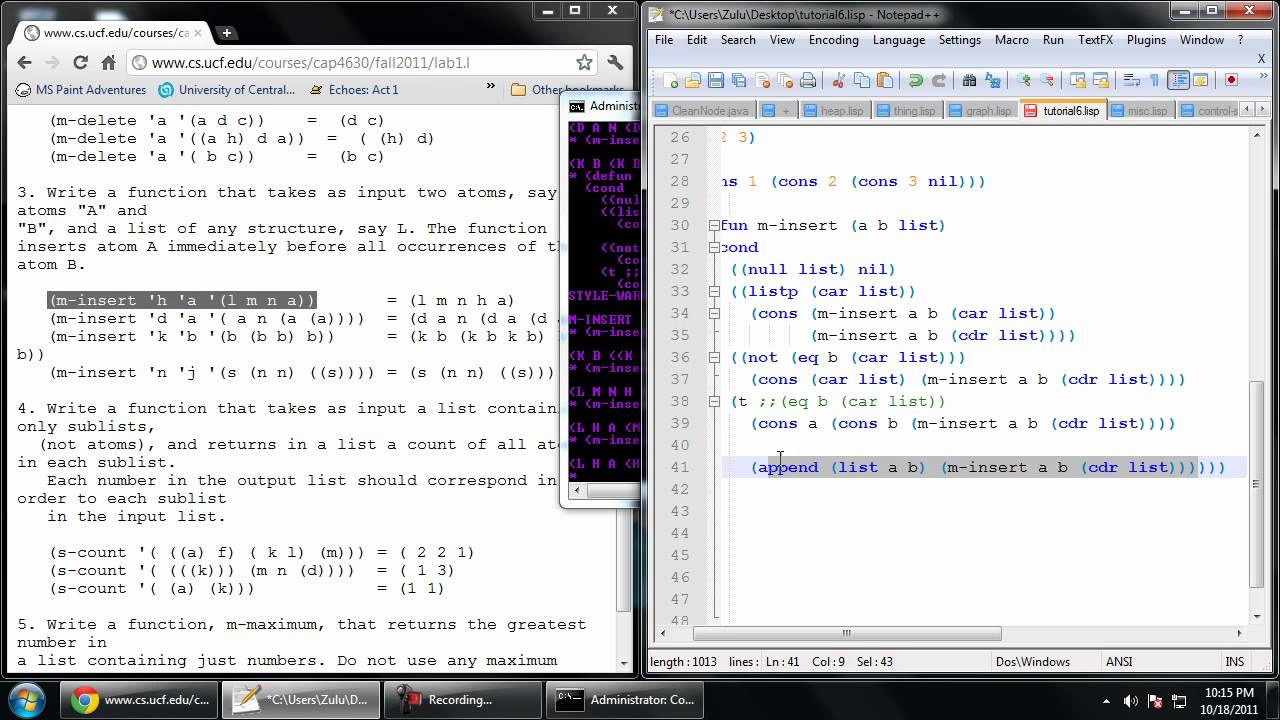Collapse the fold at line 30
Screen dimensions: 1280x720
pyautogui.click(x=714, y=225)
